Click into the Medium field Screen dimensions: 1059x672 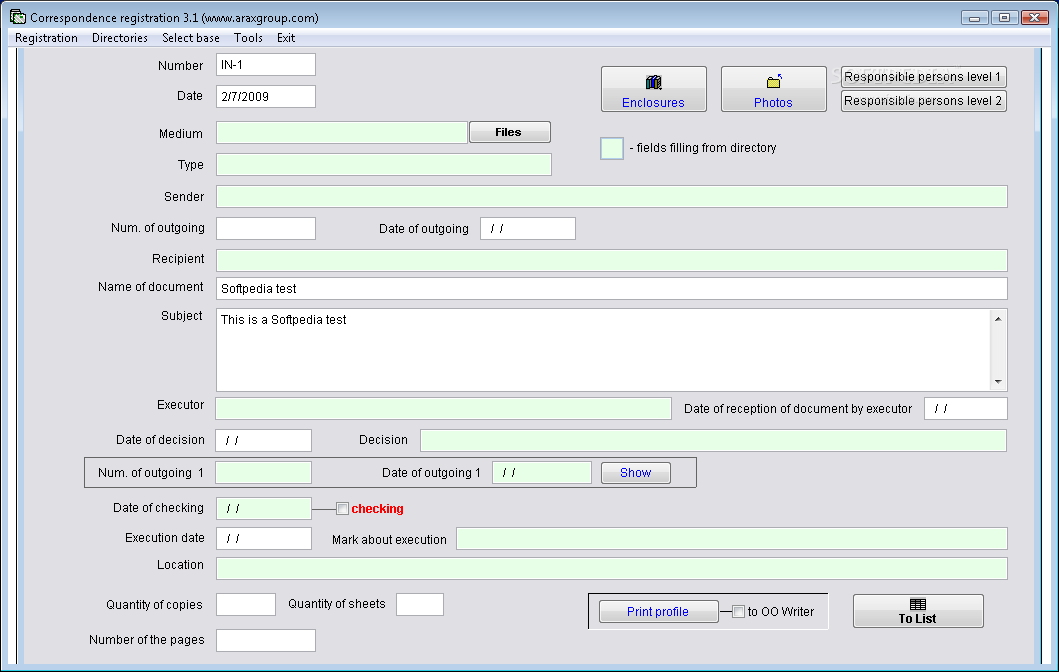pyautogui.click(x=342, y=132)
